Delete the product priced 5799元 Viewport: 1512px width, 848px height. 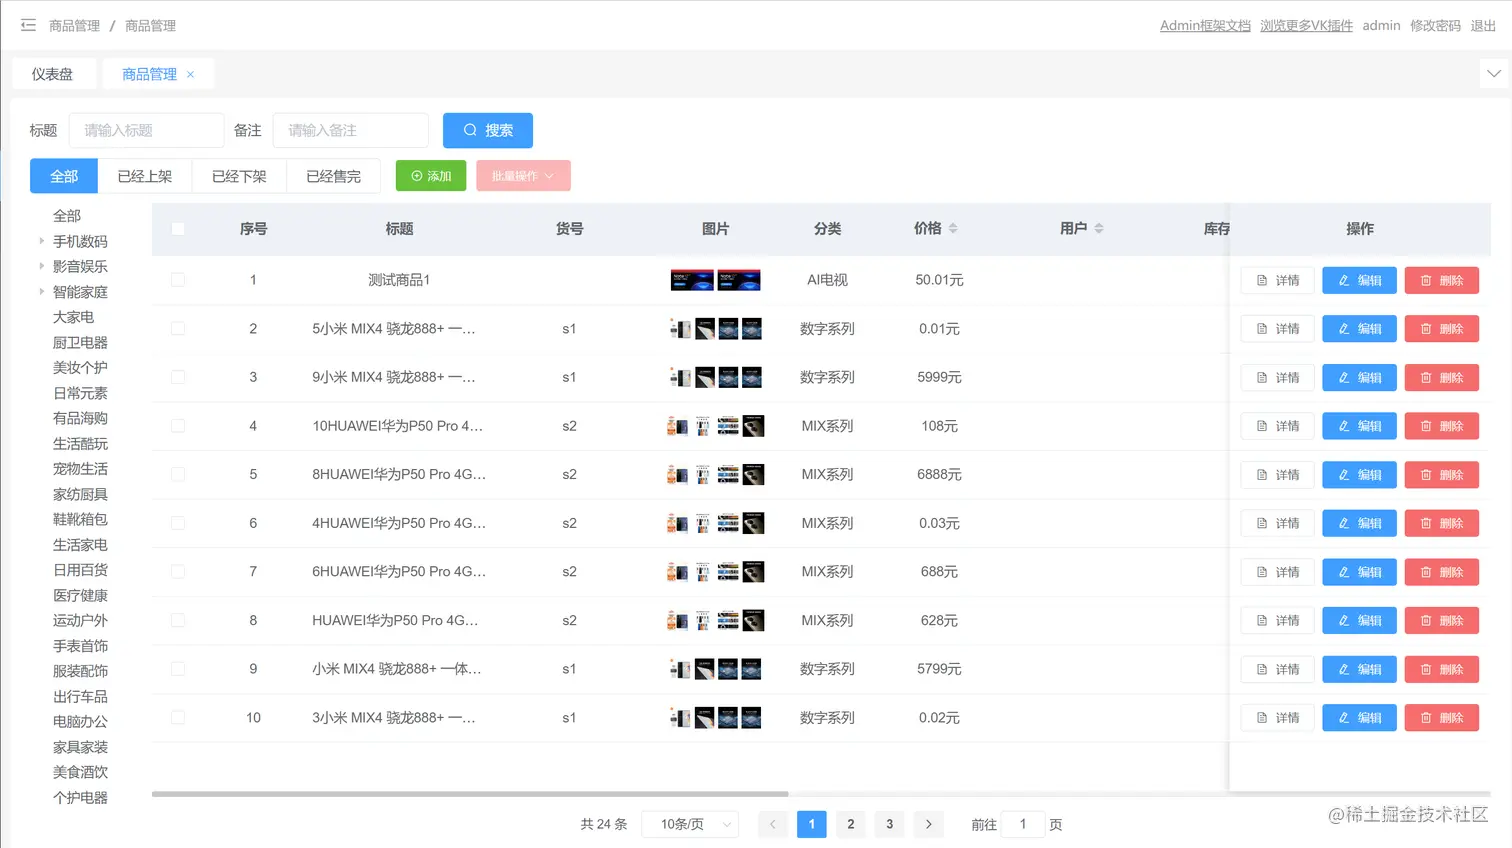coord(1441,669)
